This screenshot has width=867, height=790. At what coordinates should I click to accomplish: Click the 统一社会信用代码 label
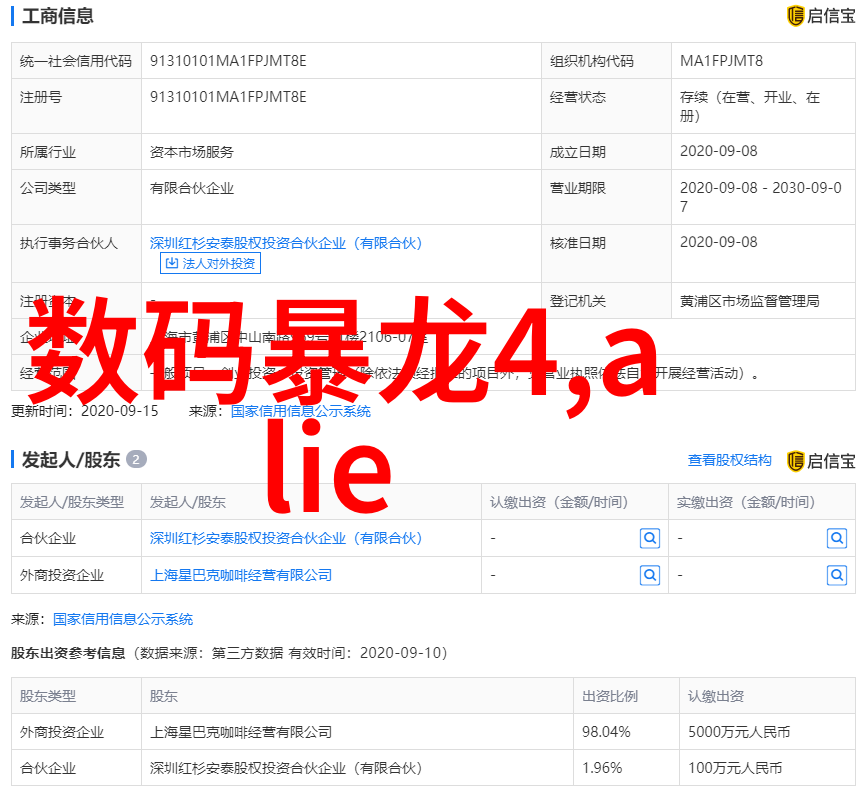pos(76,61)
